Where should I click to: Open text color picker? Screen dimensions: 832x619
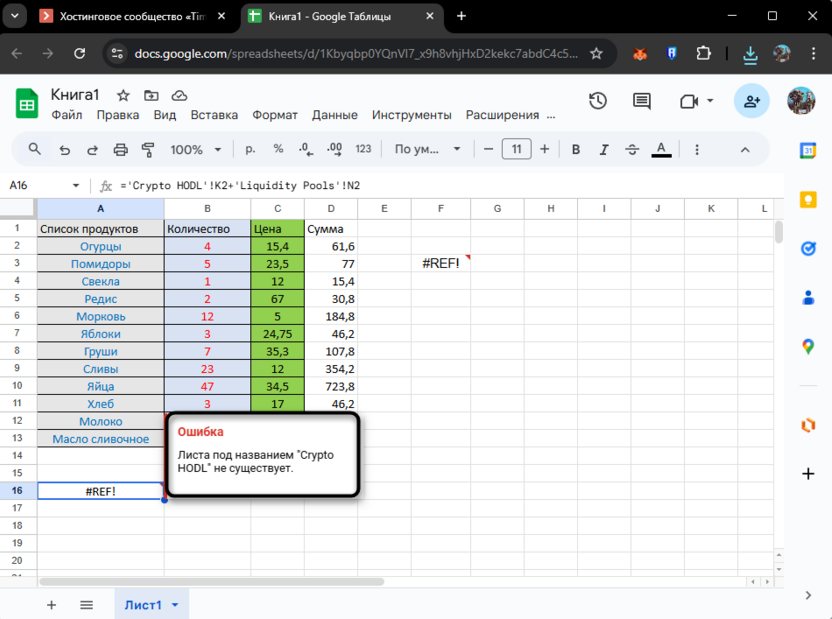661,150
